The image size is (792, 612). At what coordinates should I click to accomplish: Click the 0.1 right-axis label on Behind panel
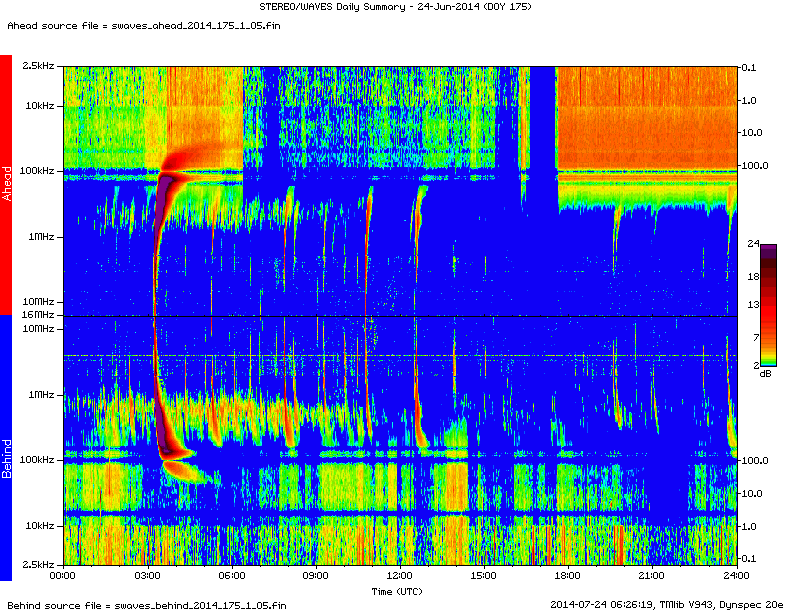[x=749, y=558]
